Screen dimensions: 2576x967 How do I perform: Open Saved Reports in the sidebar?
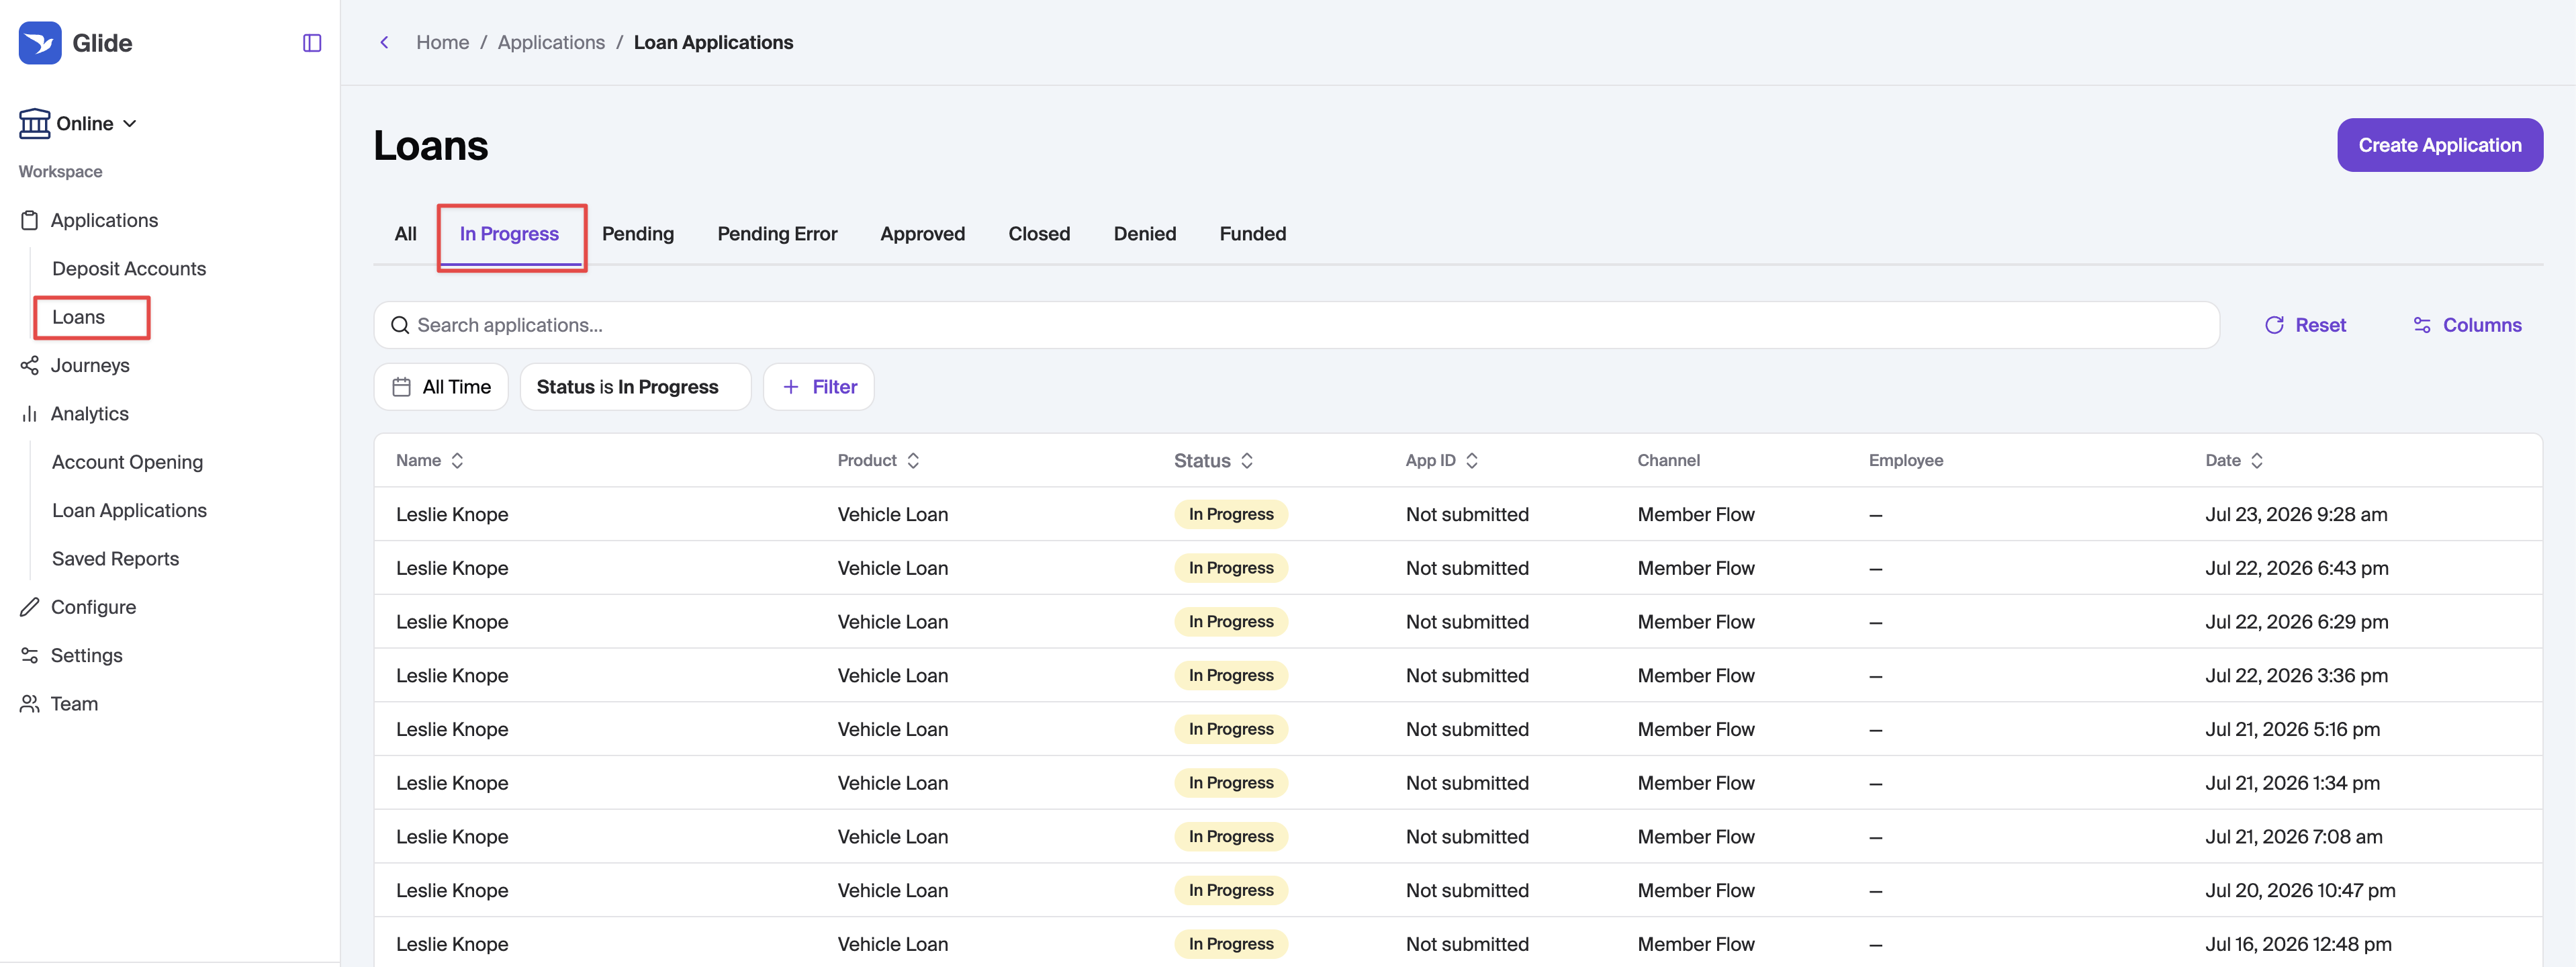115,559
